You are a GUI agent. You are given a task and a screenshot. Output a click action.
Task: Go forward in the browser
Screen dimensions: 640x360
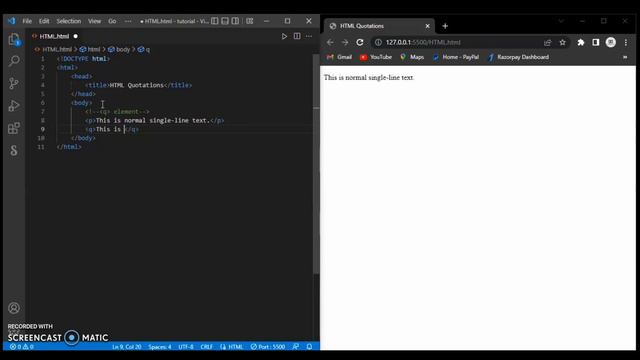tap(345, 42)
